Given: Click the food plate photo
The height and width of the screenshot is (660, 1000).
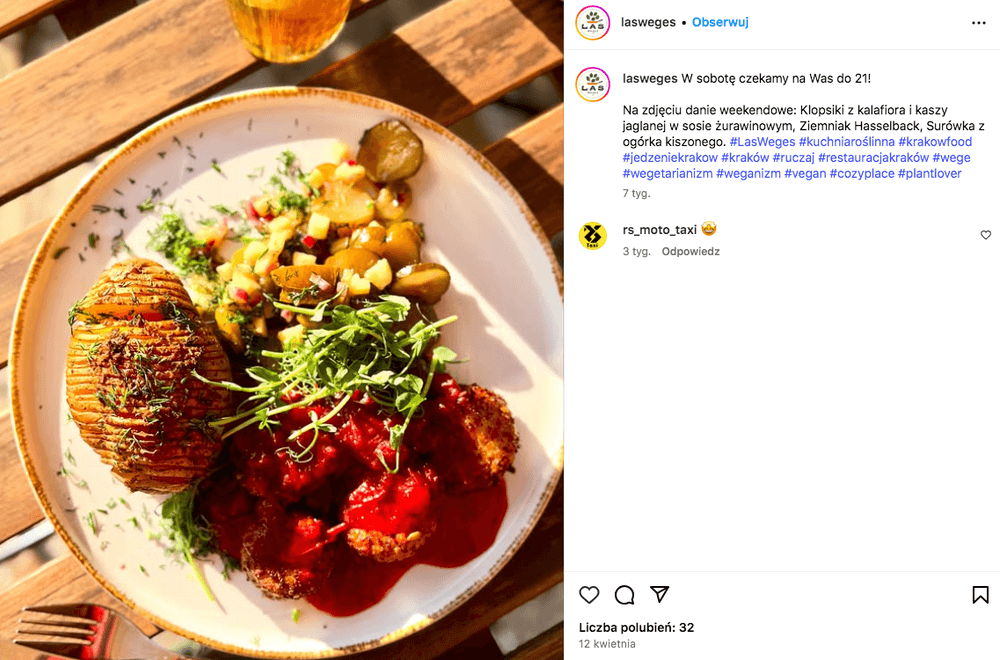Looking at the screenshot, I should click(x=281, y=330).
